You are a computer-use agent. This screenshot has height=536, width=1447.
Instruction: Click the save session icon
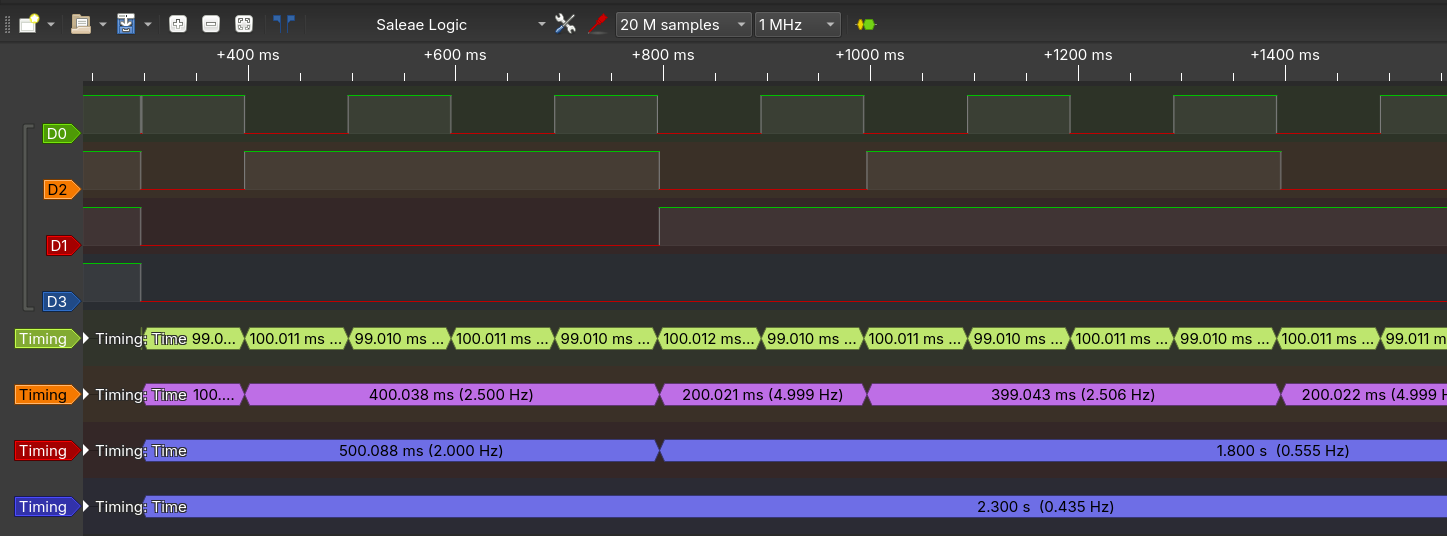126,24
